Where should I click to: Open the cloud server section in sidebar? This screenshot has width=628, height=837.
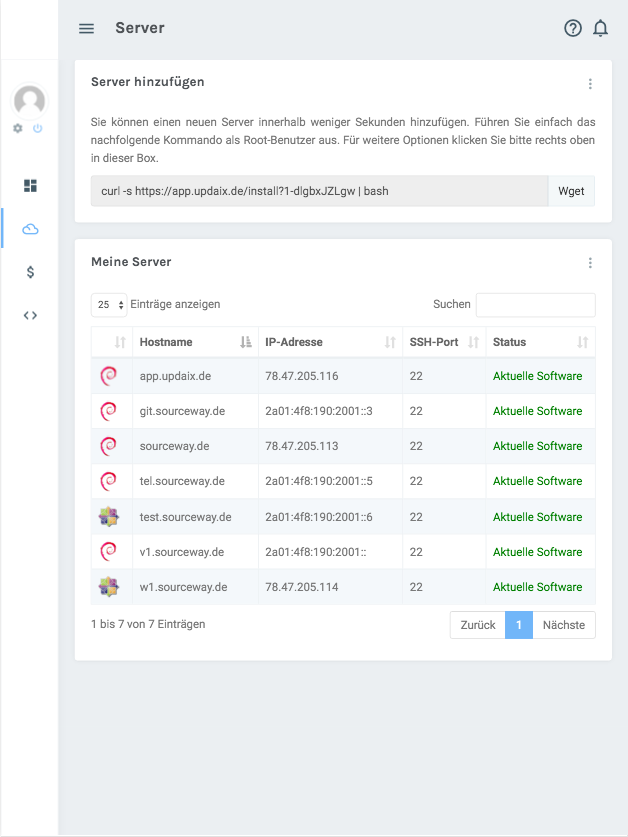29,228
